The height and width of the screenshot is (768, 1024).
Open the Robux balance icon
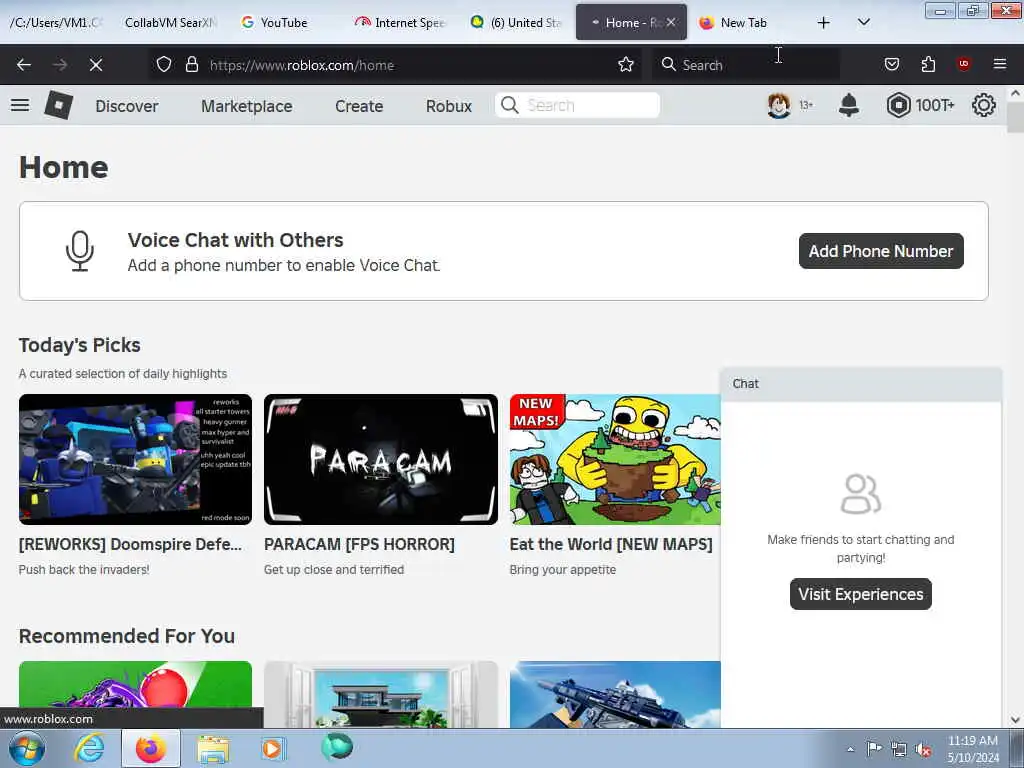click(899, 105)
